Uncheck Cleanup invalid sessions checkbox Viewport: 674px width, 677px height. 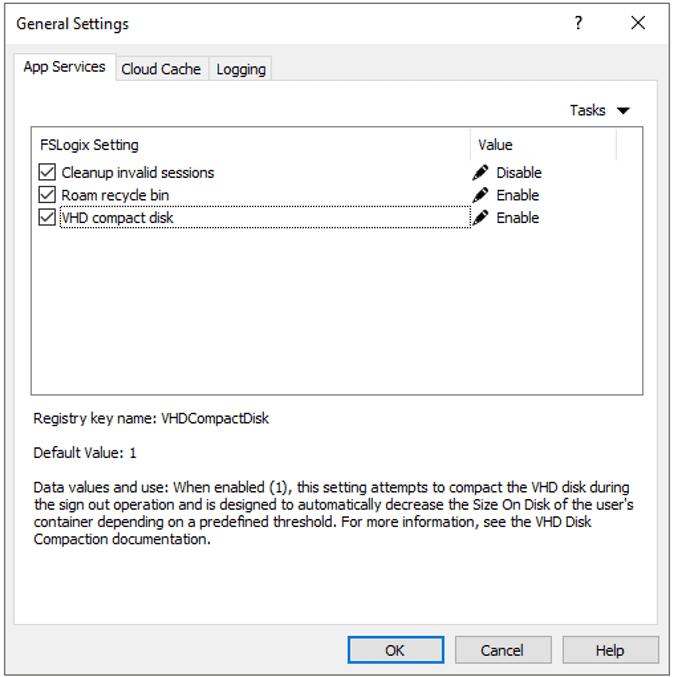(x=47, y=172)
